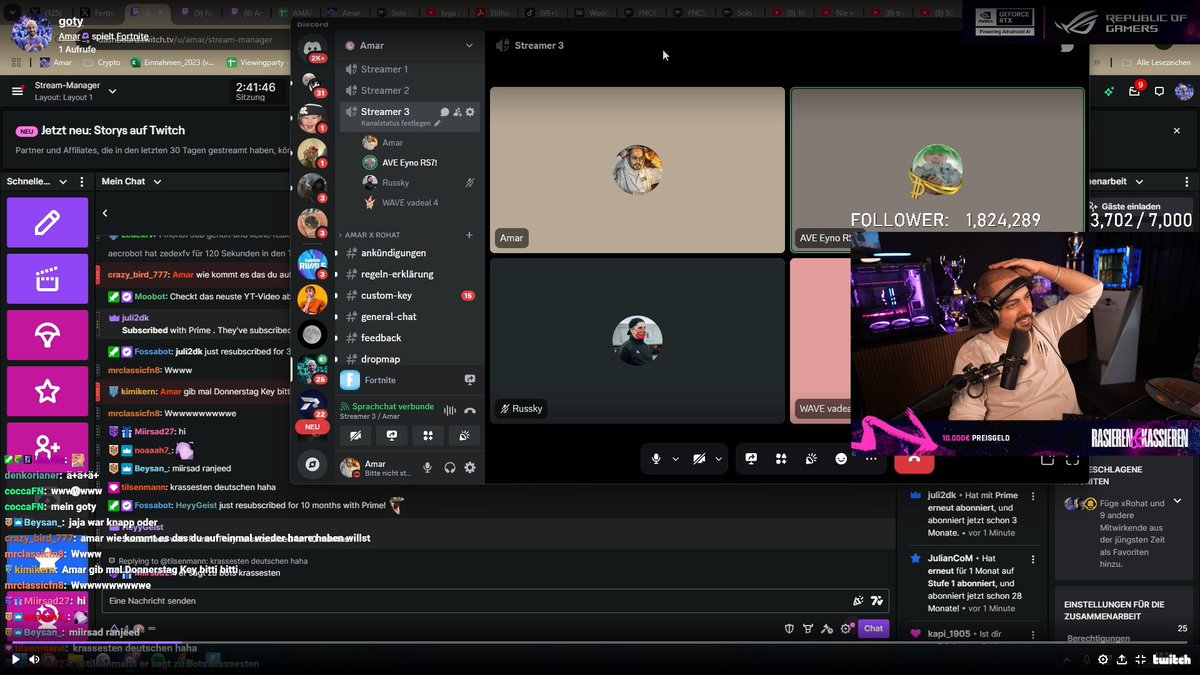Viewport: 1200px width, 675px height.
Task: Mute Twitch player volume speaker
Action: (34, 660)
